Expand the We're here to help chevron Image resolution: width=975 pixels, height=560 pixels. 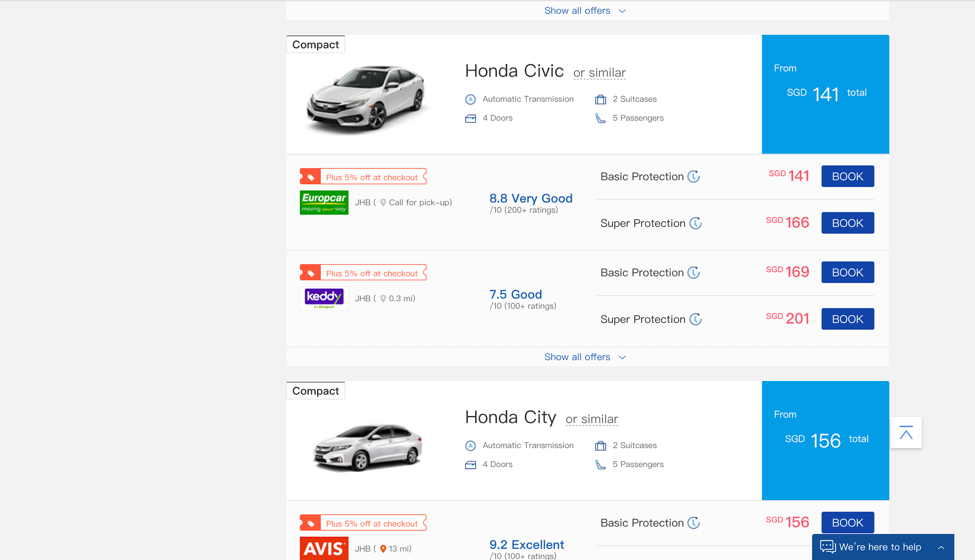941,548
